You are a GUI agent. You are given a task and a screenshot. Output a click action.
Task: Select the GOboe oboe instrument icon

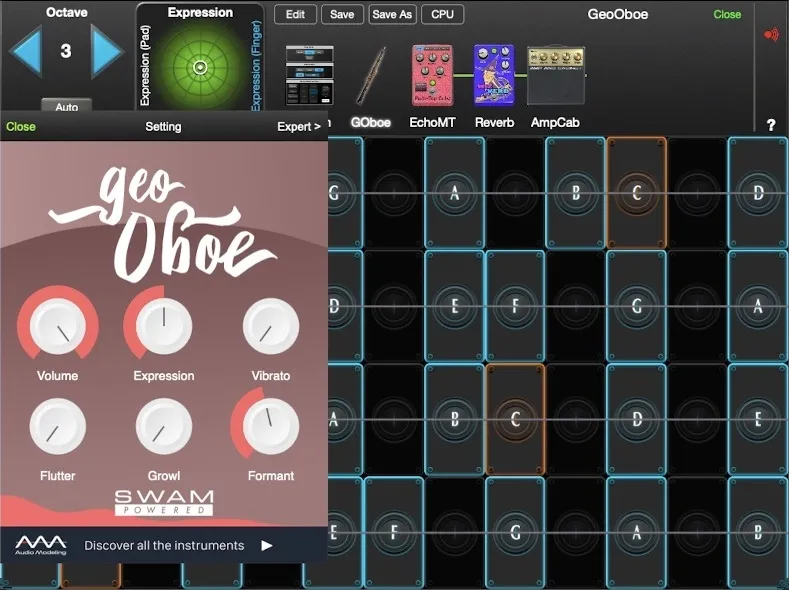(x=371, y=75)
